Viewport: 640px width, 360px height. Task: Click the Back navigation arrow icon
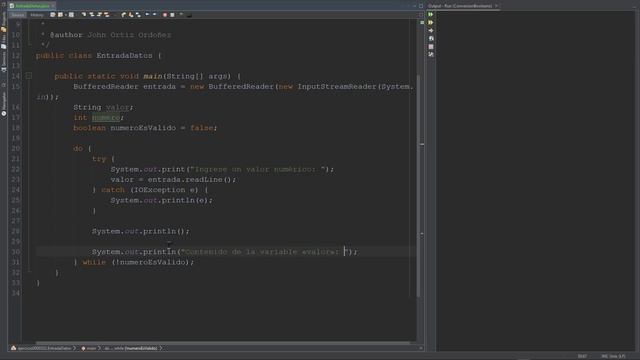pyautogui.click(x=60, y=15)
